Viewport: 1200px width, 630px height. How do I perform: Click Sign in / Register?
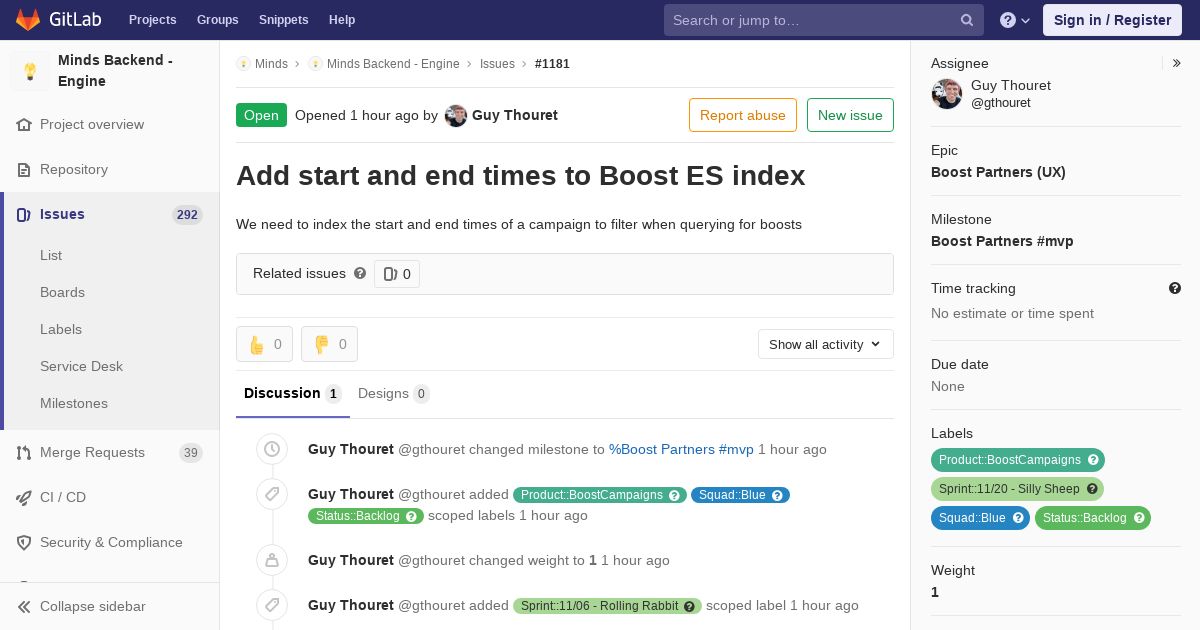click(x=1112, y=20)
